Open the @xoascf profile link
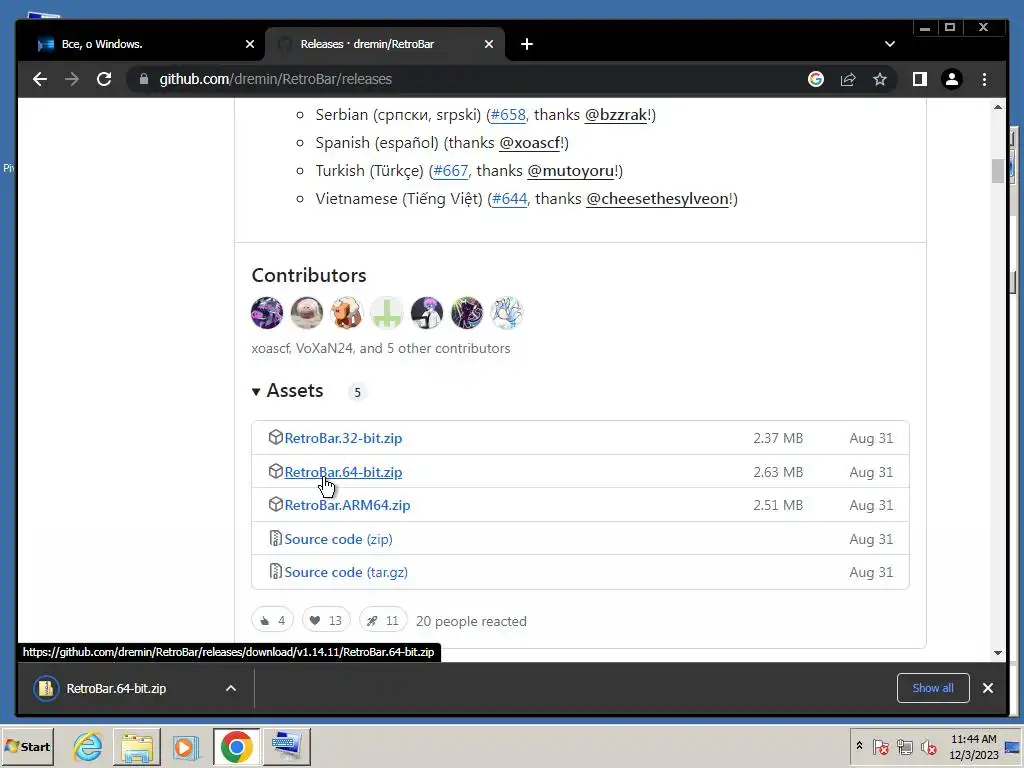Screen dimensions: 1024x768 (530, 143)
